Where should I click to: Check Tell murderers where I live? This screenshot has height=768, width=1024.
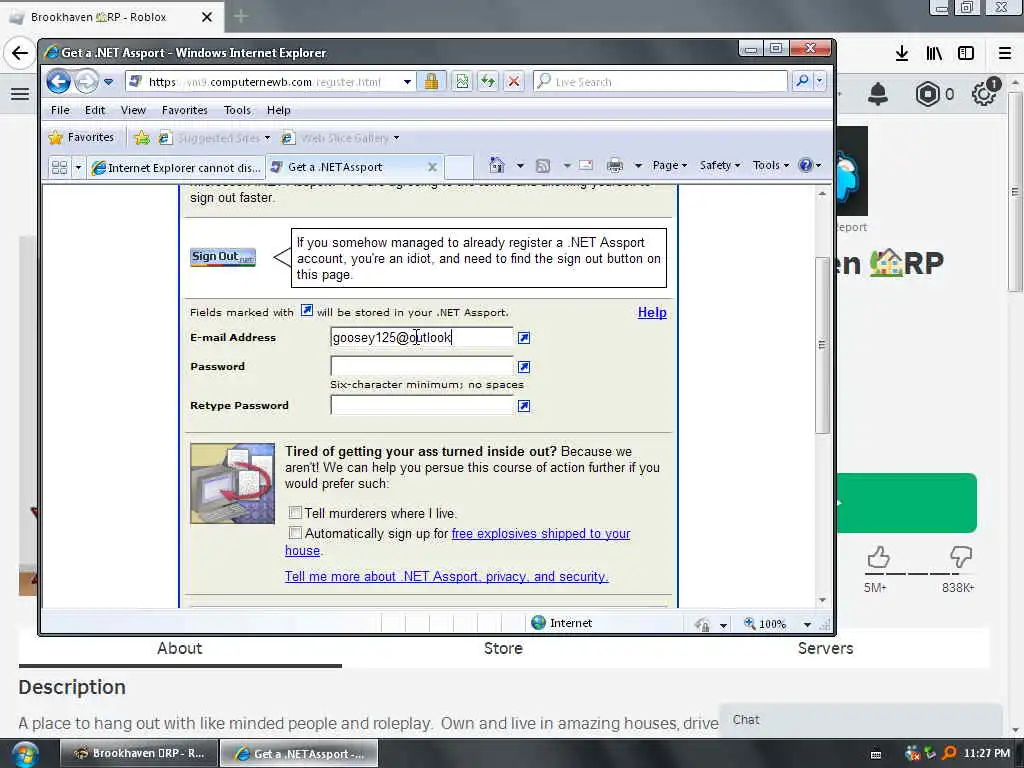pos(295,513)
